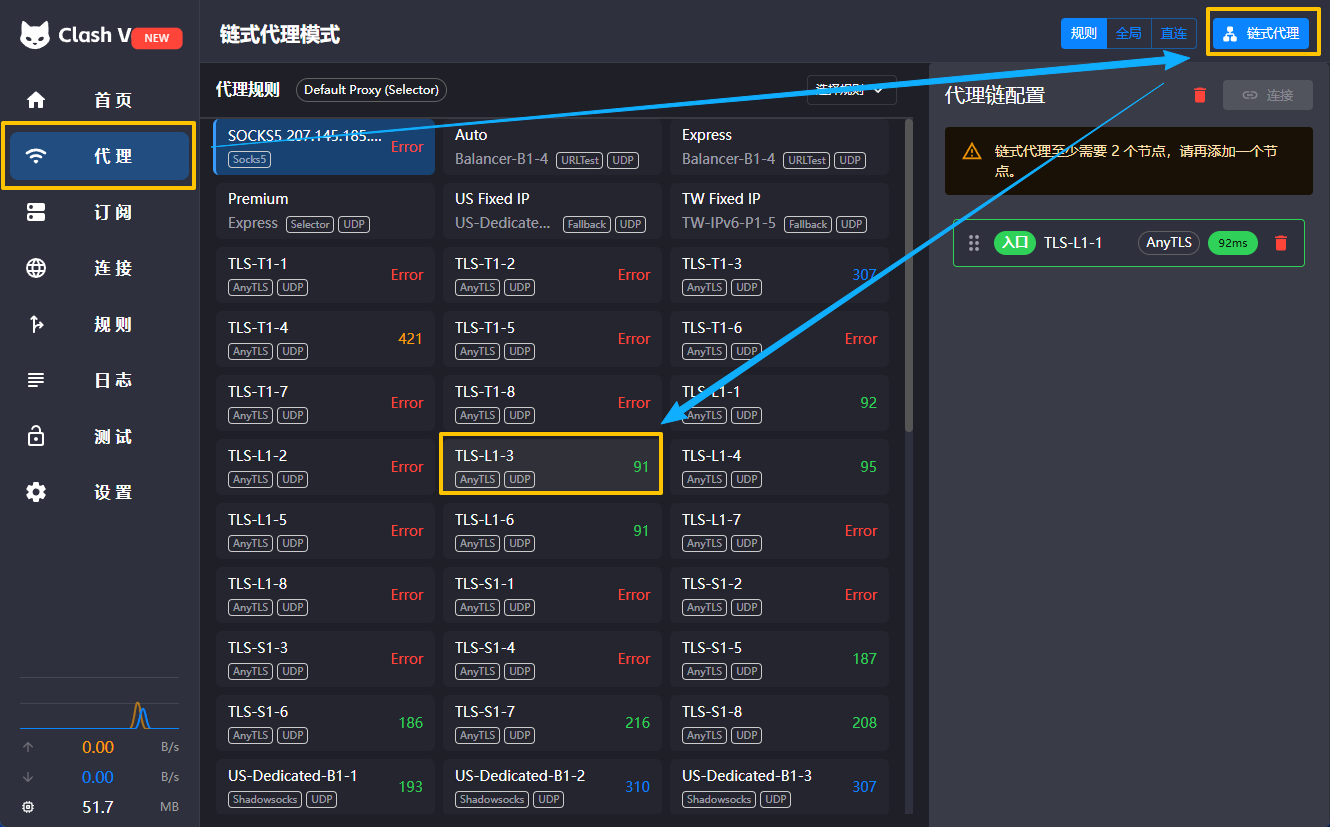This screenshot has width=1330, height=827.
Task: Select proxy node TLS-T1-4 with 421 delay
Action: (324, 339)
